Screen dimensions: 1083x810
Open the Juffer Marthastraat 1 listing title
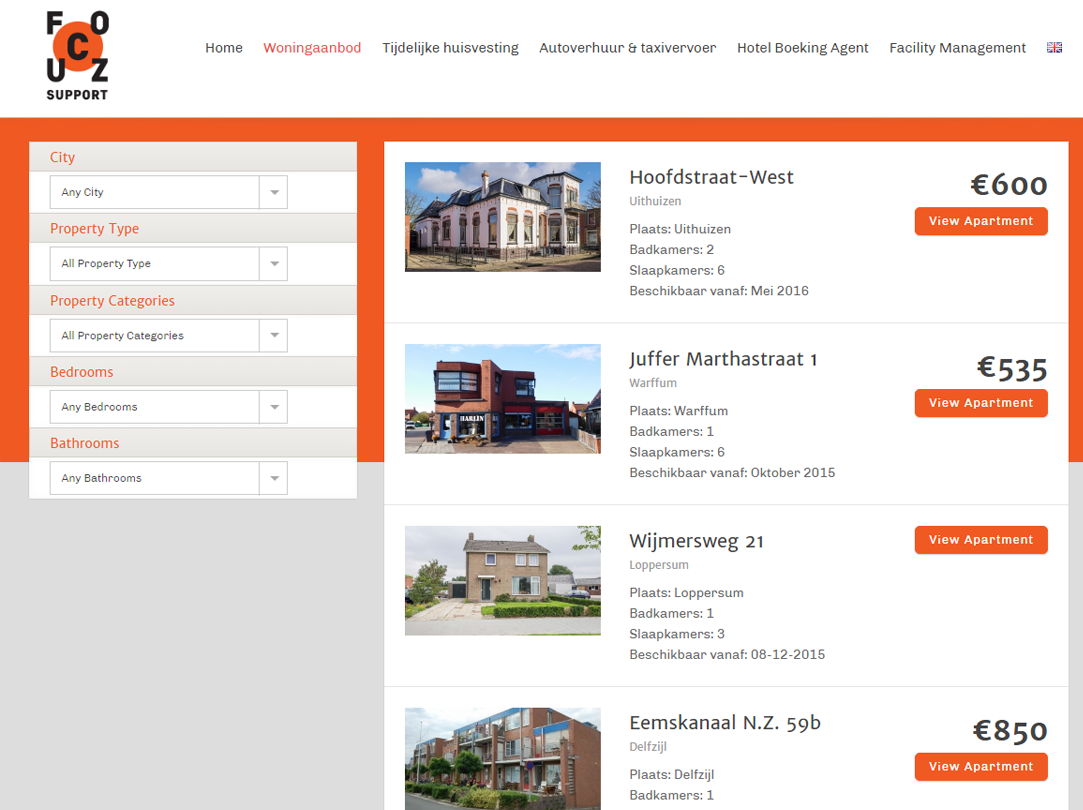click(x=723, y=359)
